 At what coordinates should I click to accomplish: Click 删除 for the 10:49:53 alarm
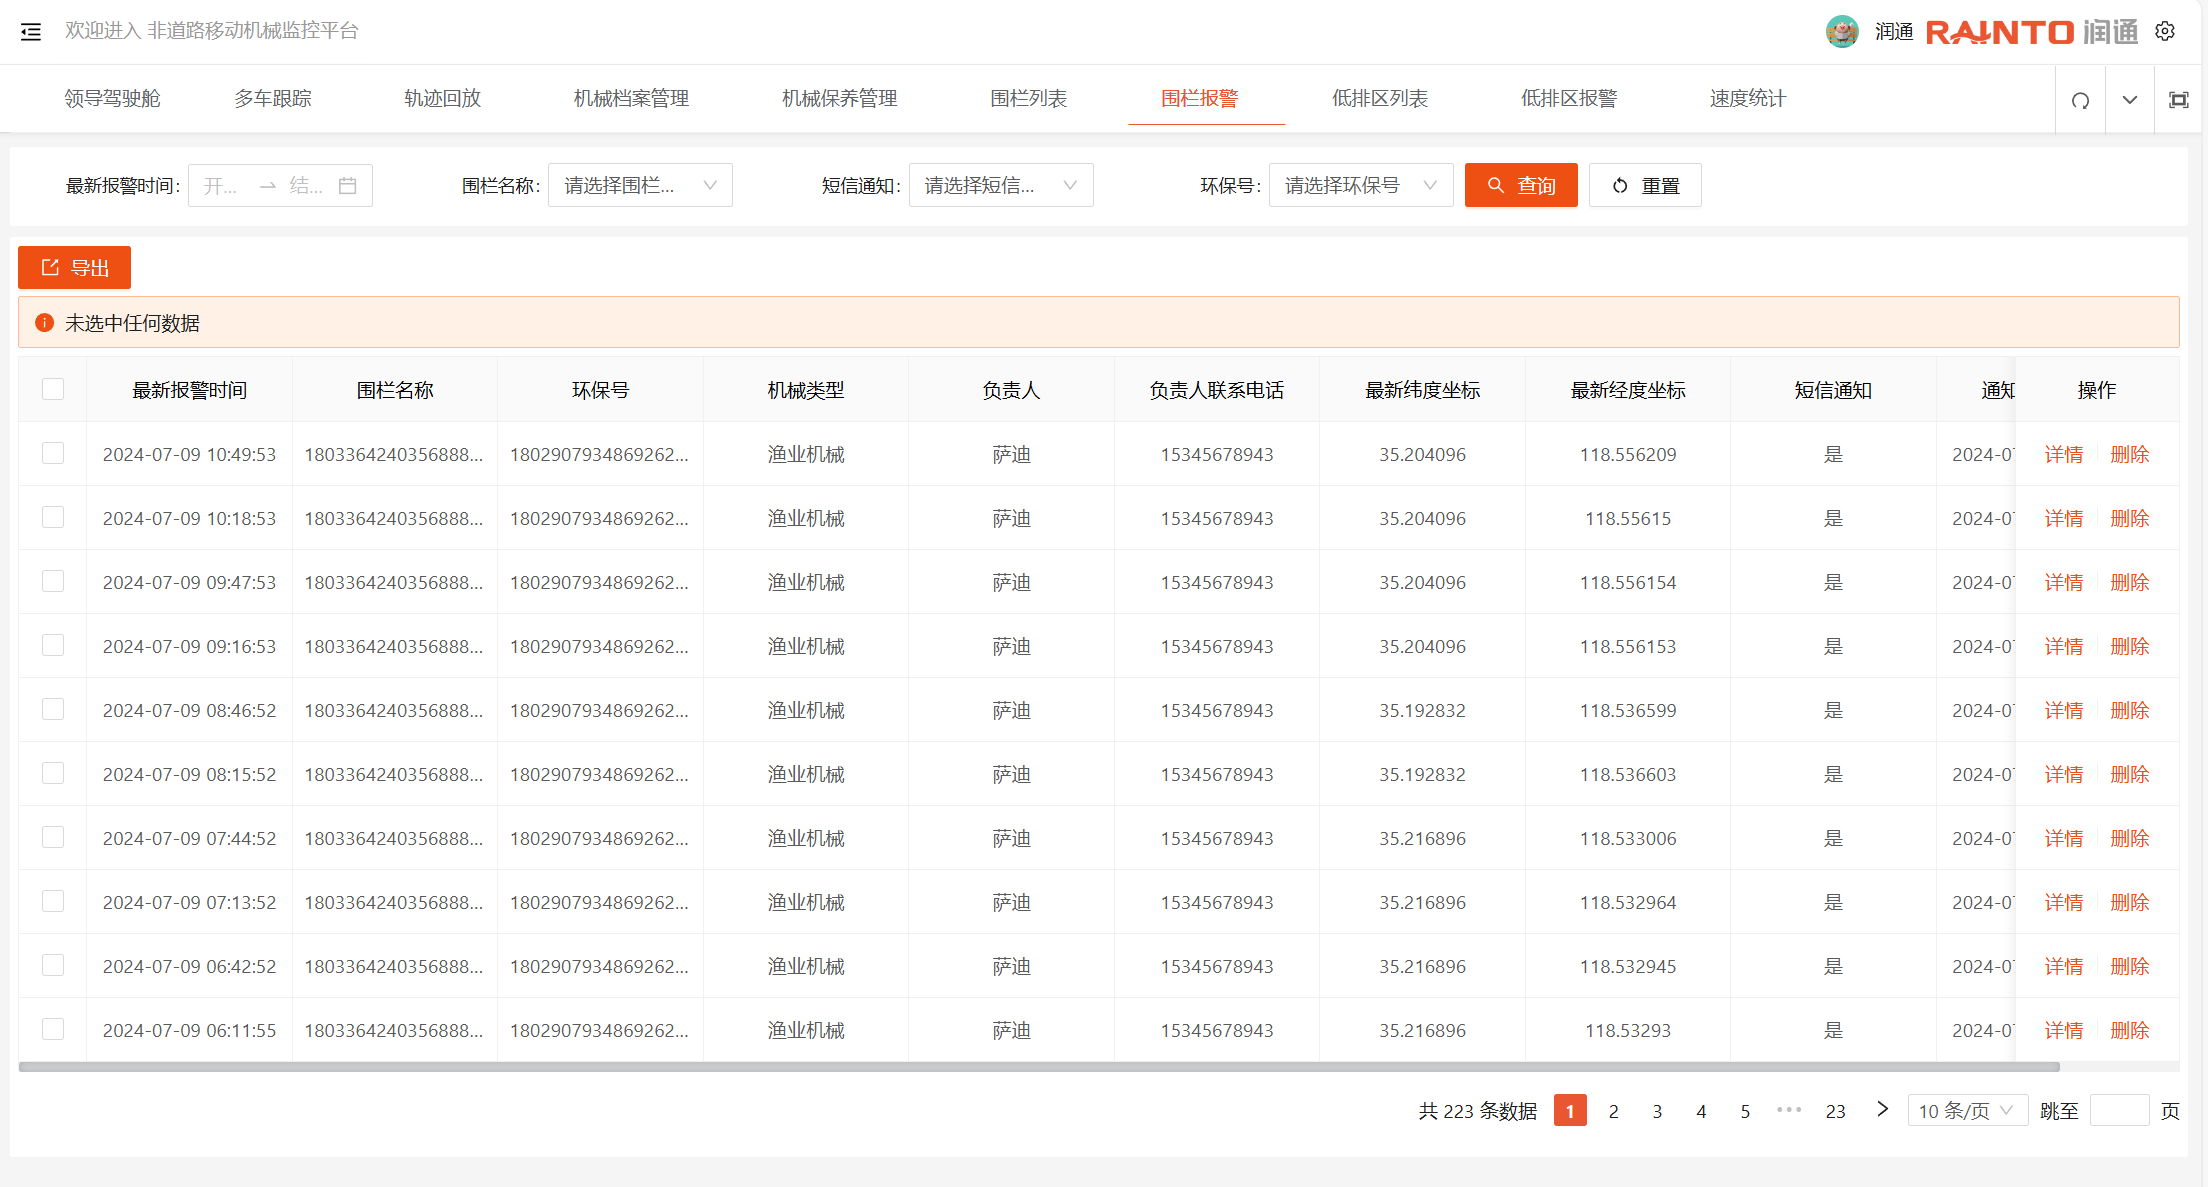2129,455
